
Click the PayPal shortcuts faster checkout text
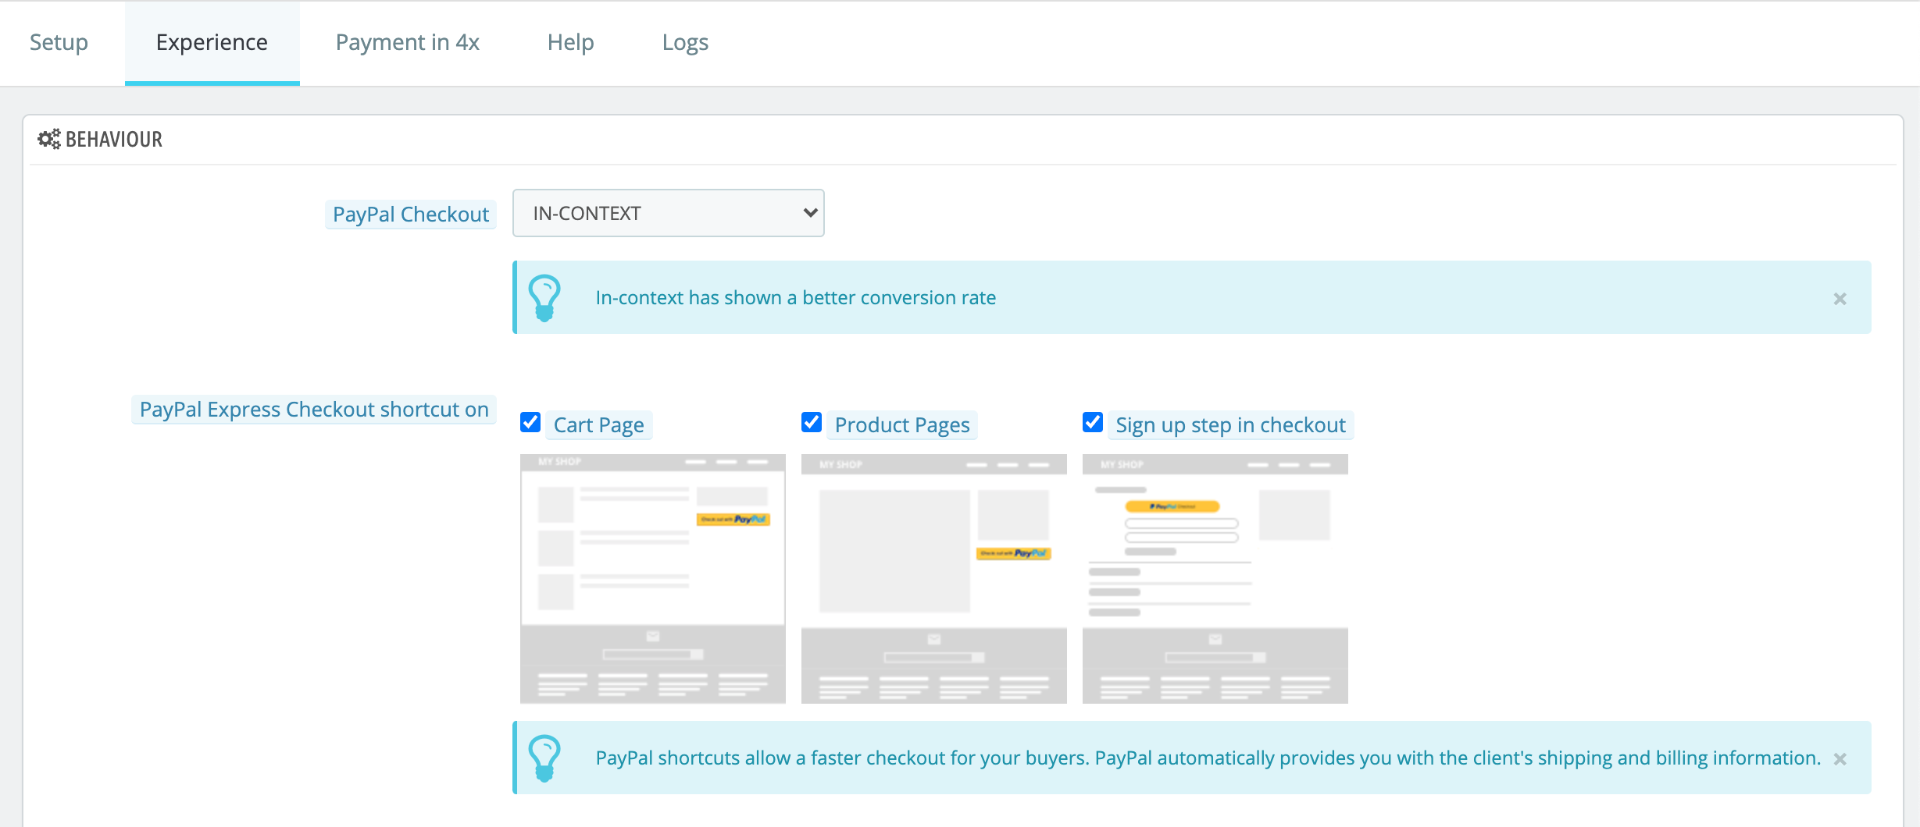[x=1208, y=758]
